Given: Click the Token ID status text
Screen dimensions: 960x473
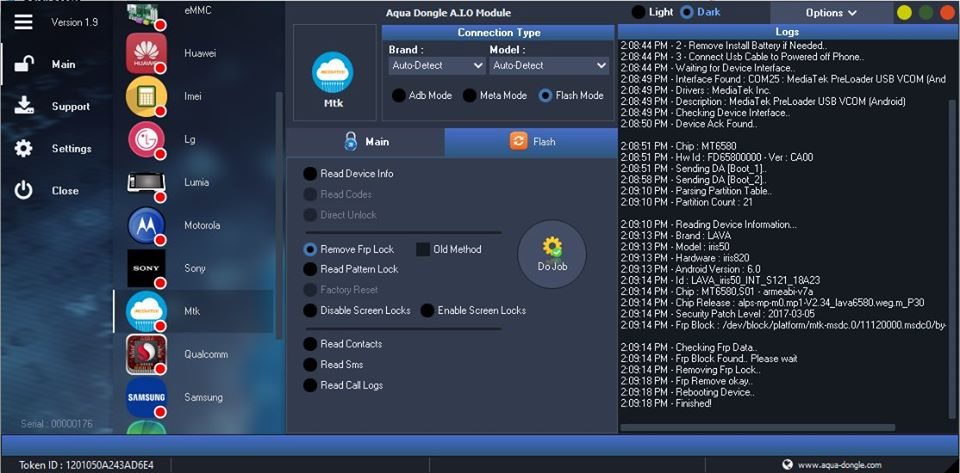Looking at the screenshot, I should [86, 465].
